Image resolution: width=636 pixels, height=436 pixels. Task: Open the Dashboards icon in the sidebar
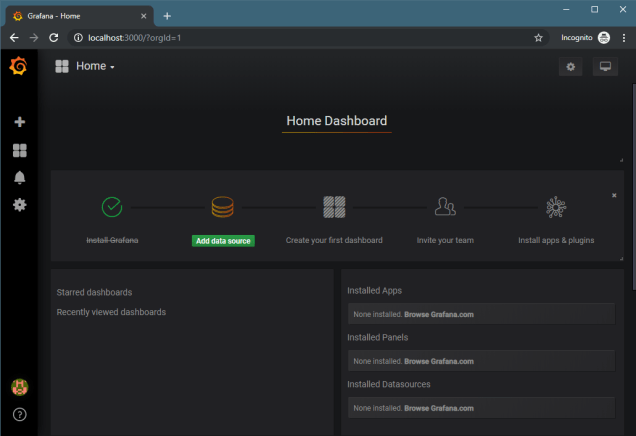(19, 150)
